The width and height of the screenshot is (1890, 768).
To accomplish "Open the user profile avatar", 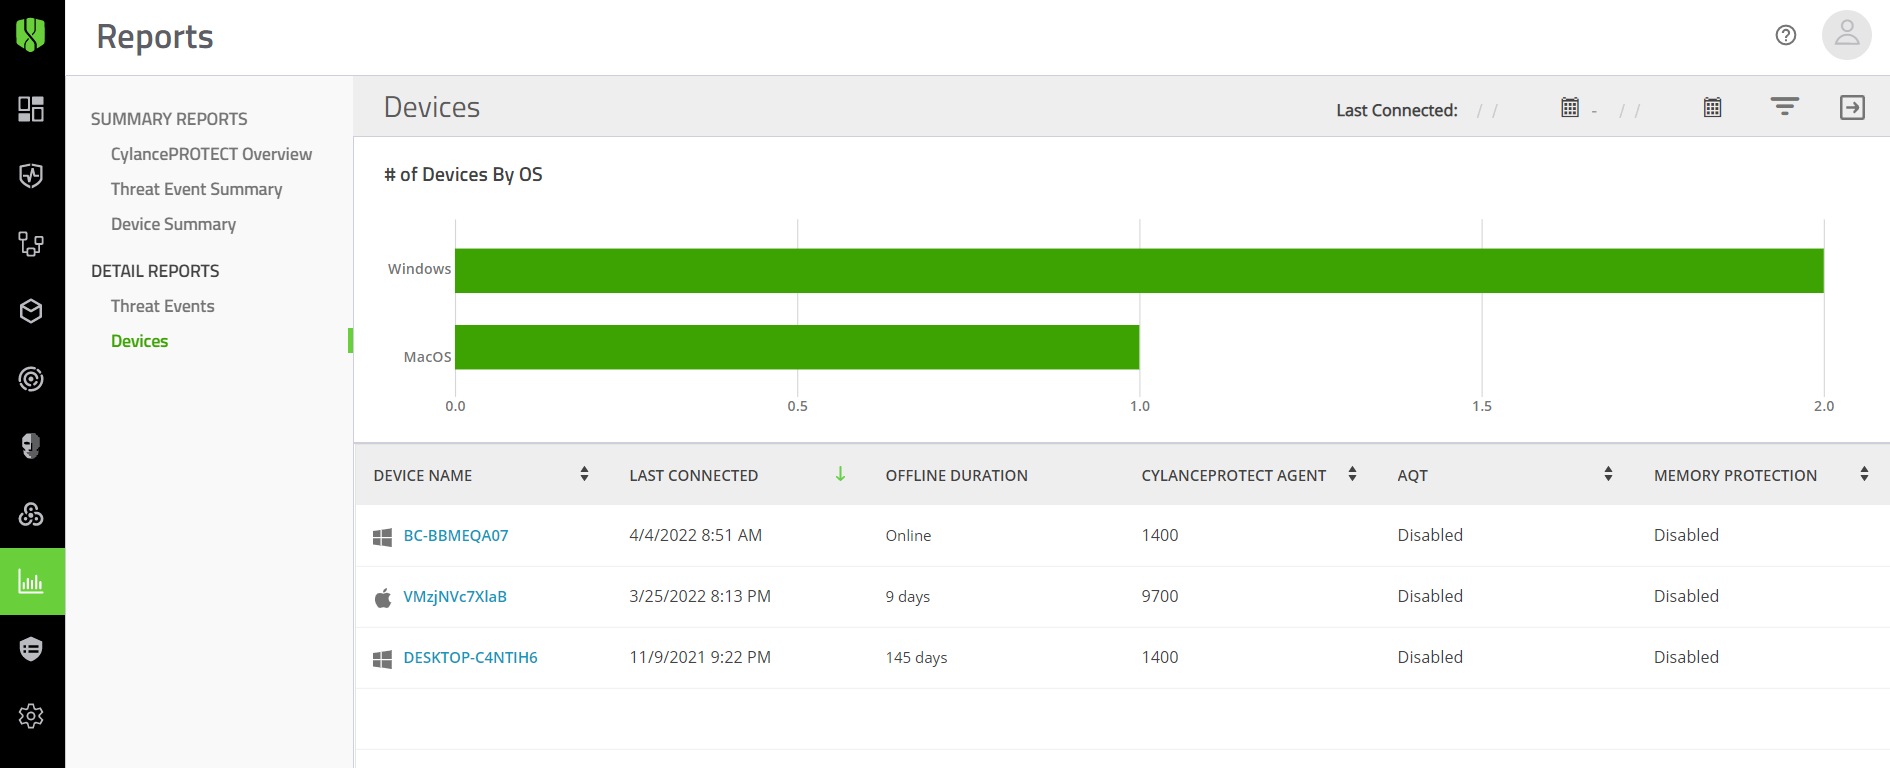I will 1847,35.
